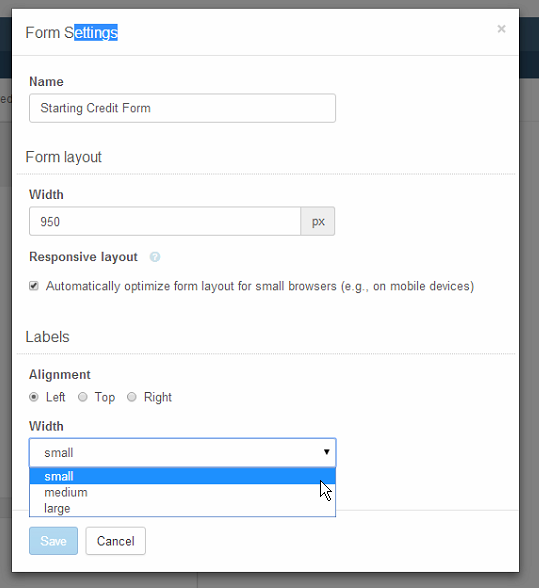Collapse the label Width dropdown arrow
The height and width of the screenshot is (588, 539).
326,452
